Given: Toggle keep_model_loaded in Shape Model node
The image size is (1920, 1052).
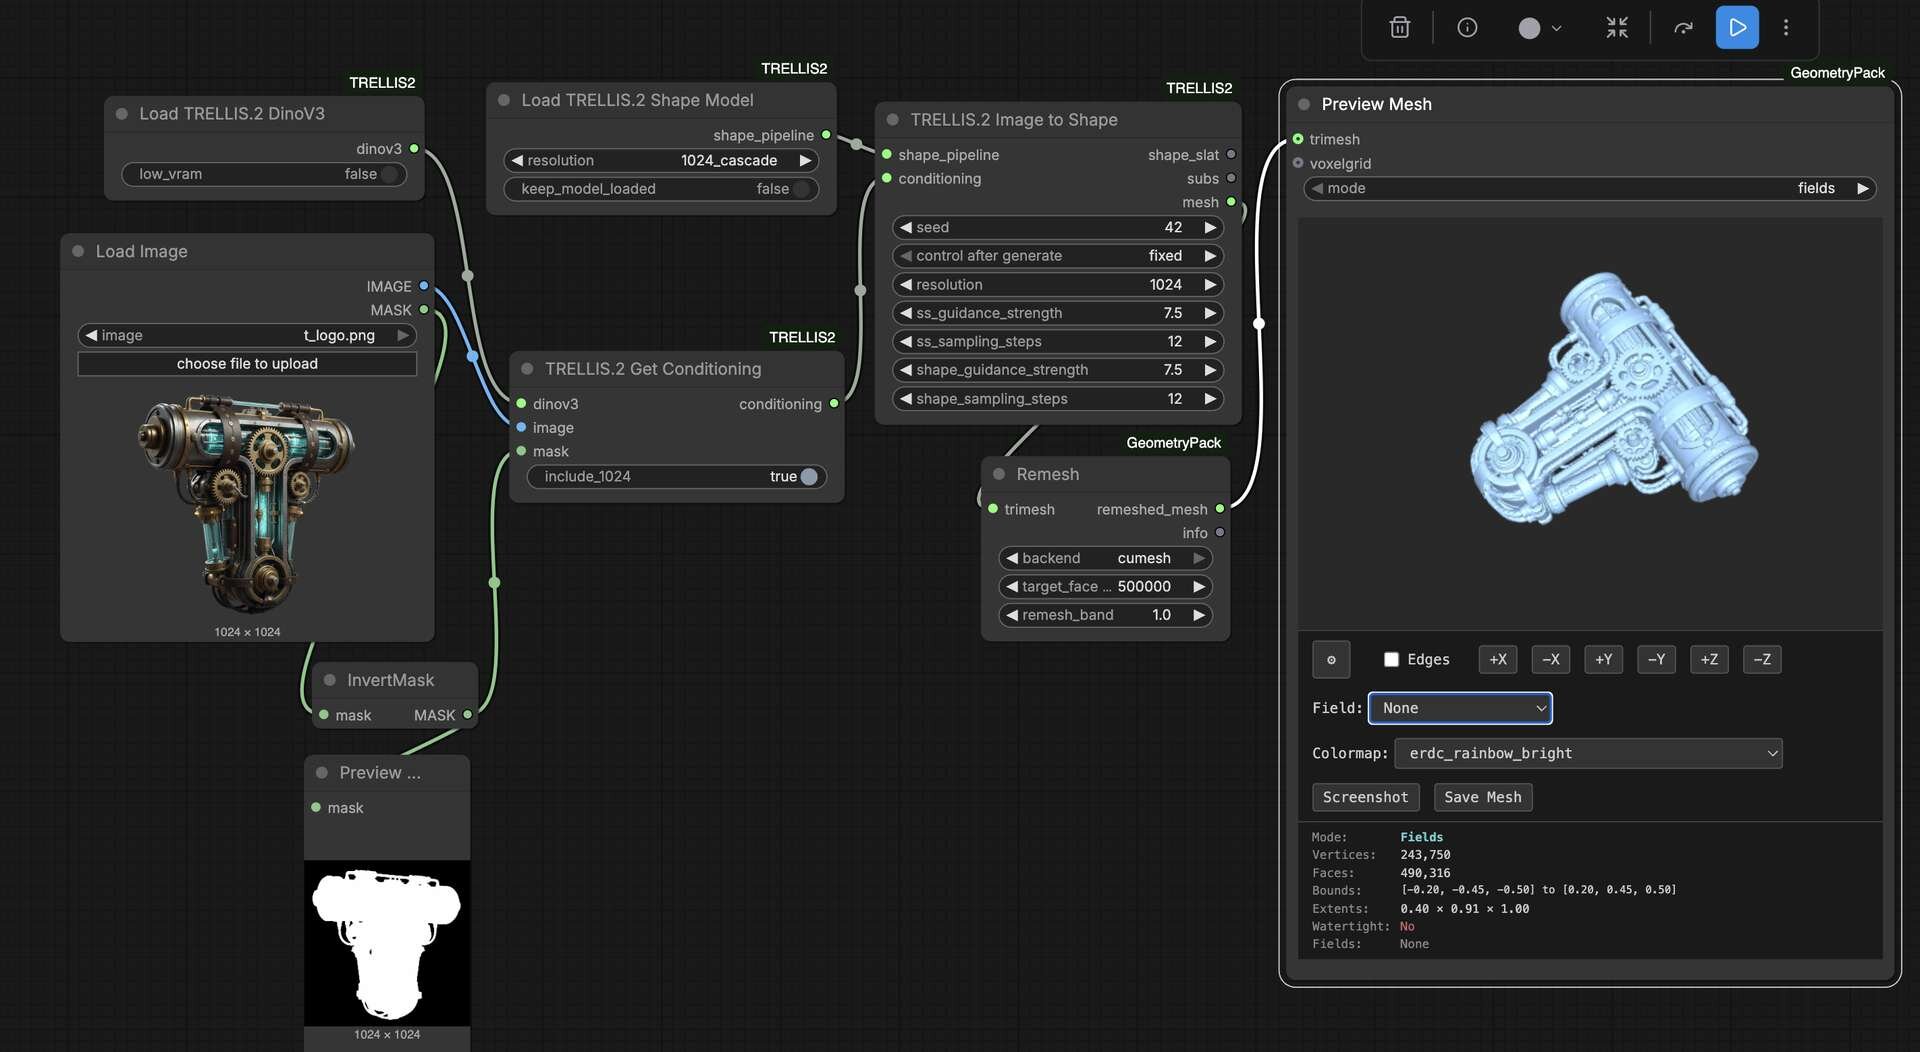Looking at the screenshot, I should point(801,189).
